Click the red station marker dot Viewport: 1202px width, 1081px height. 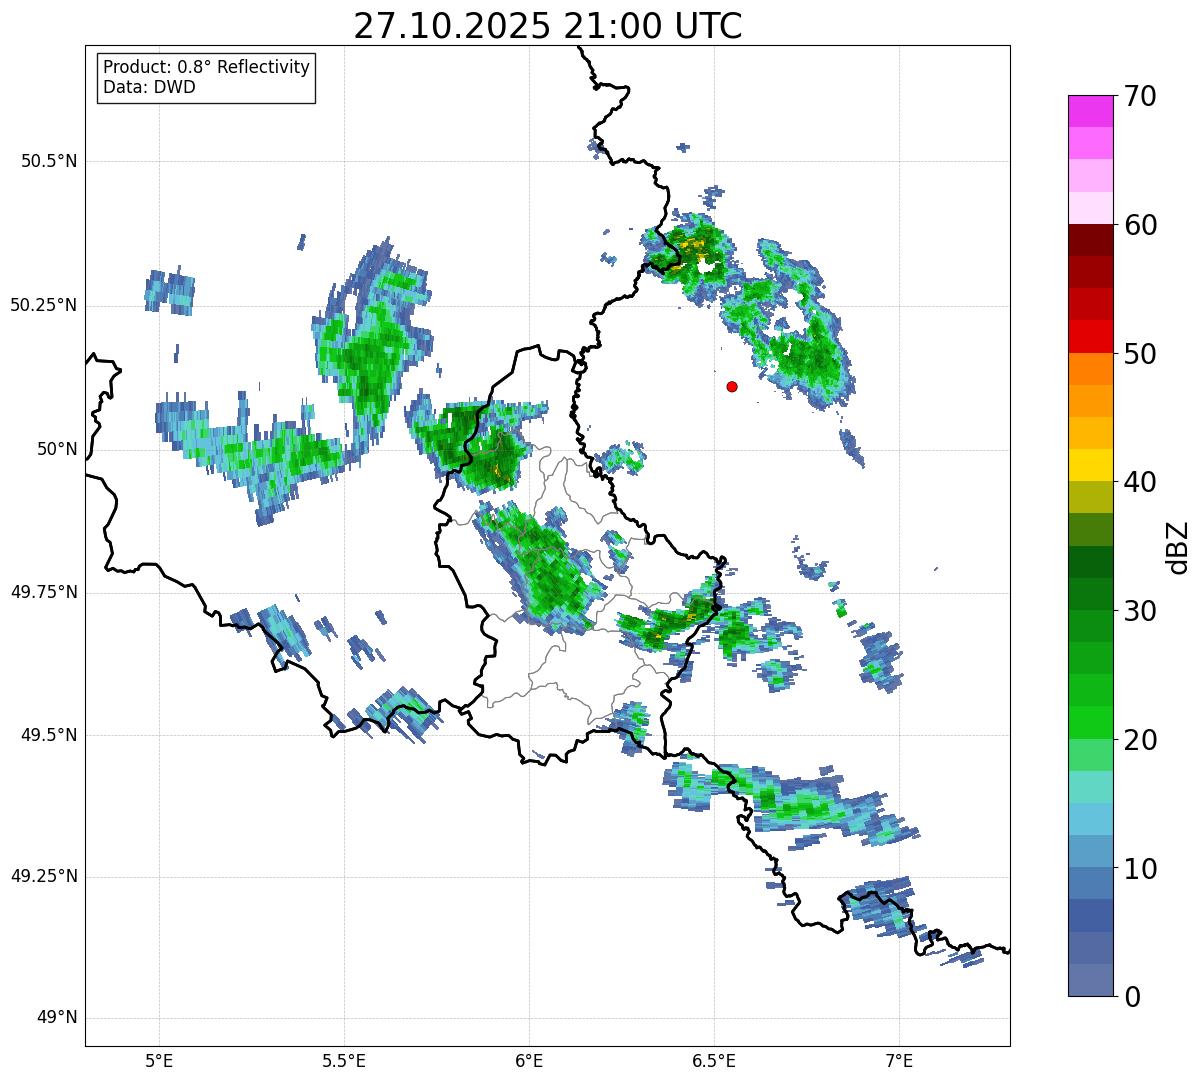[x=732, y=386]
